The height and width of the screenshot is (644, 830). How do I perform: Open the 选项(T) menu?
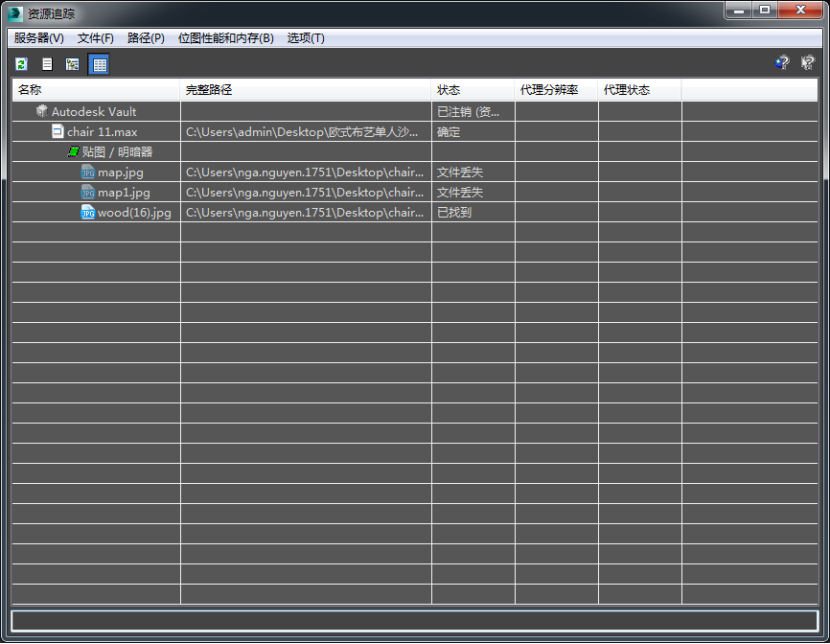305,38
